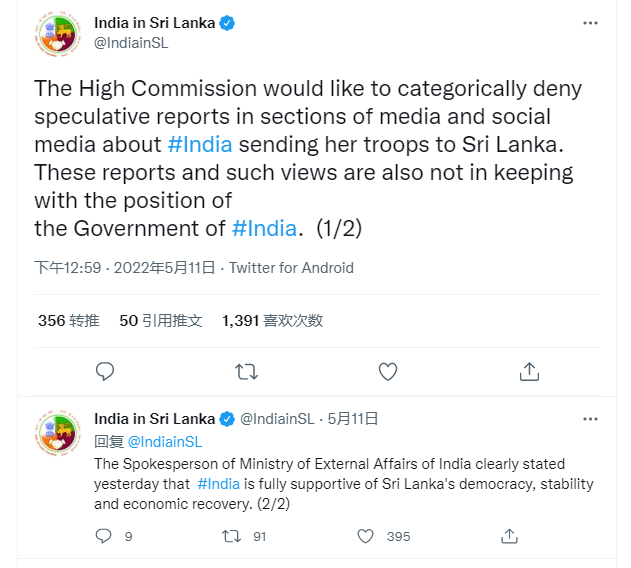The width and height of the screenshot is (631, 568).
Task: Open the Twitter for Android source link
Action: pyautogui.click(x=291, y=268)
